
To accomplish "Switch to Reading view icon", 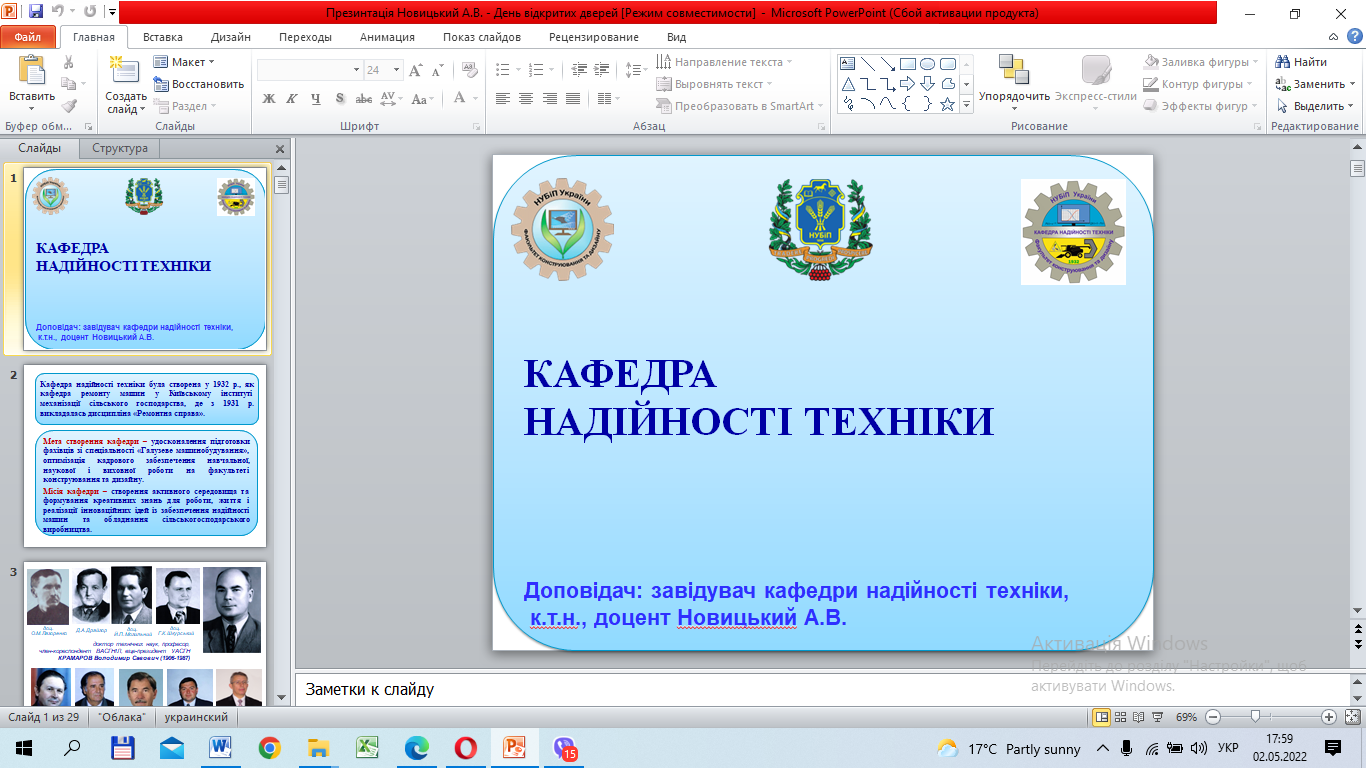I will tap(1138, 717).
